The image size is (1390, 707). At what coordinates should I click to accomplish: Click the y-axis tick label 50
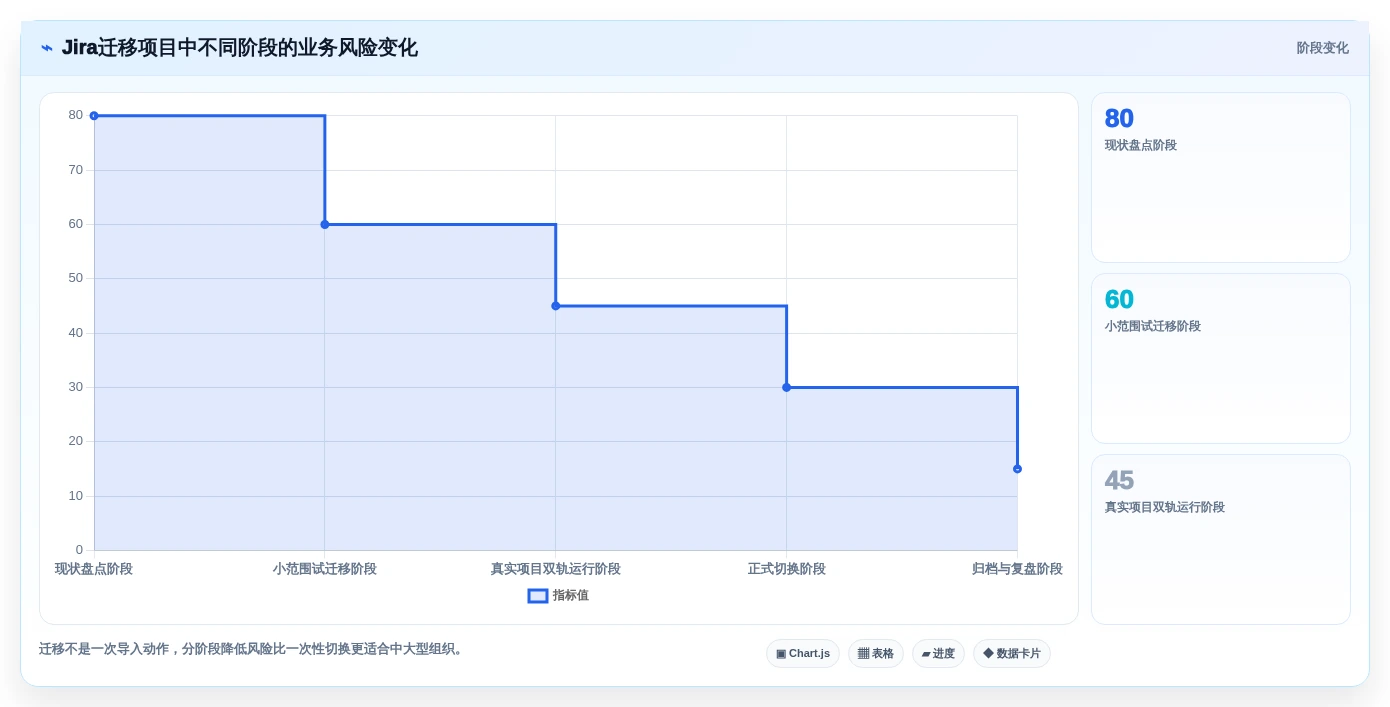(76, 278)
